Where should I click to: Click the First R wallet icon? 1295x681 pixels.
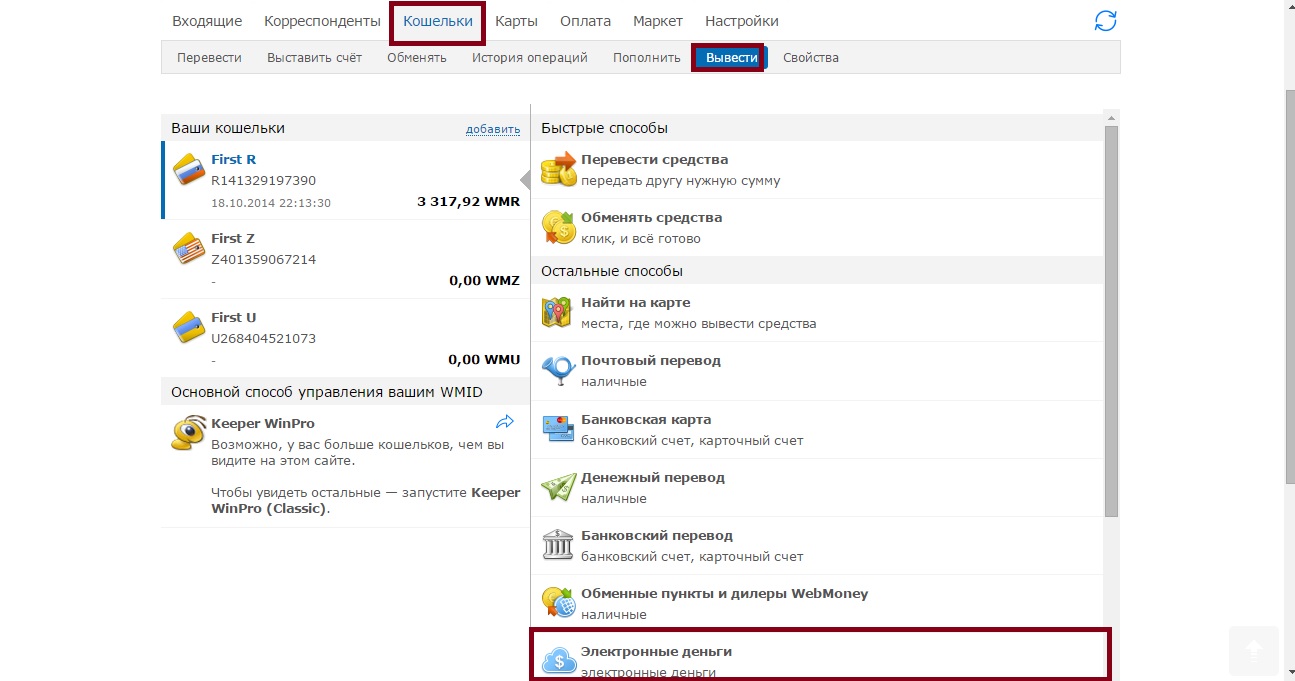click(x=189, y=170)
